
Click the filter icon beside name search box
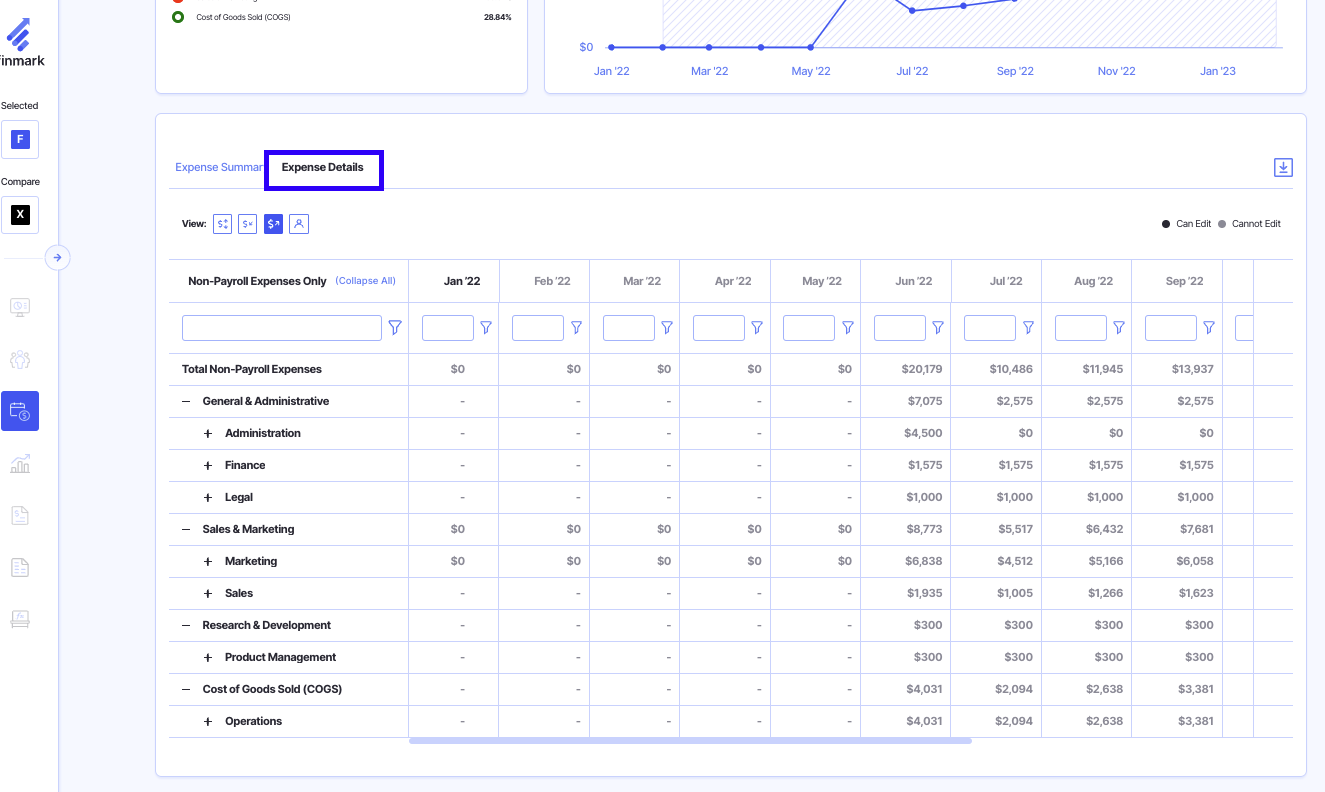point(395,328)
